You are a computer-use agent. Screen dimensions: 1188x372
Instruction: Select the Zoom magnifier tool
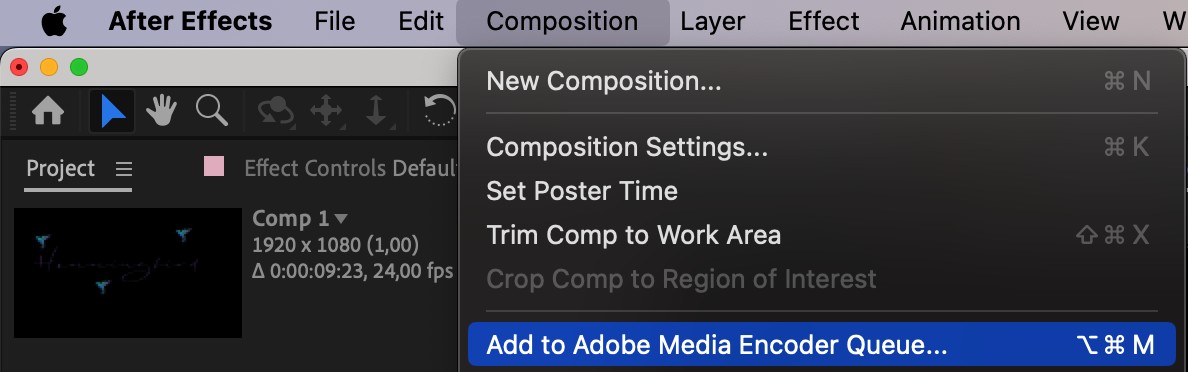pos(211,111)
